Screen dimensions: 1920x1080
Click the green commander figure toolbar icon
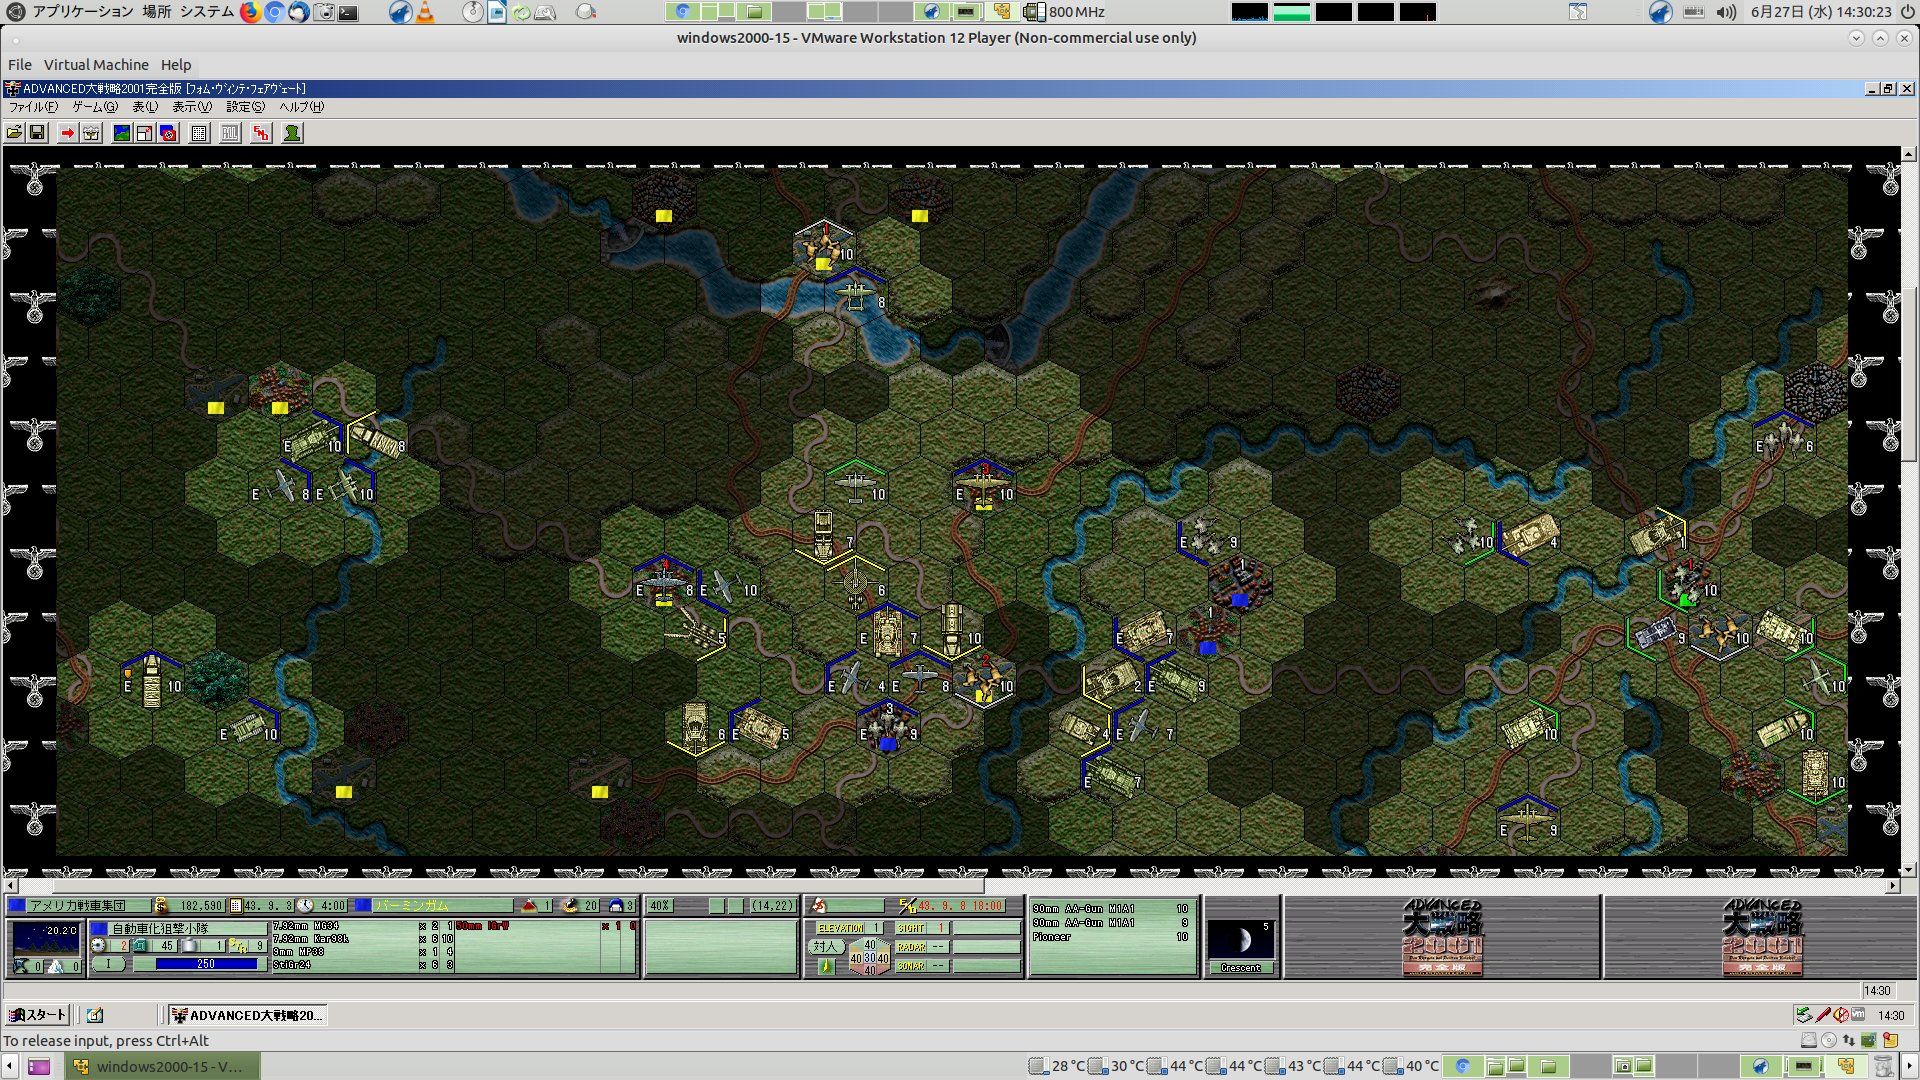pos(292,133)
